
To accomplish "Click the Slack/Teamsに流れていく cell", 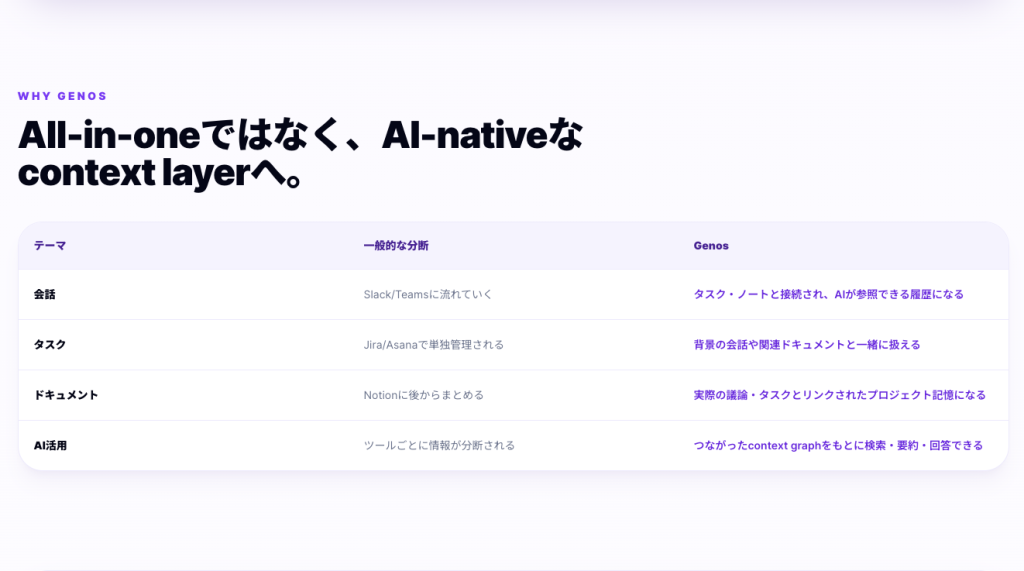I will [428, 295].
